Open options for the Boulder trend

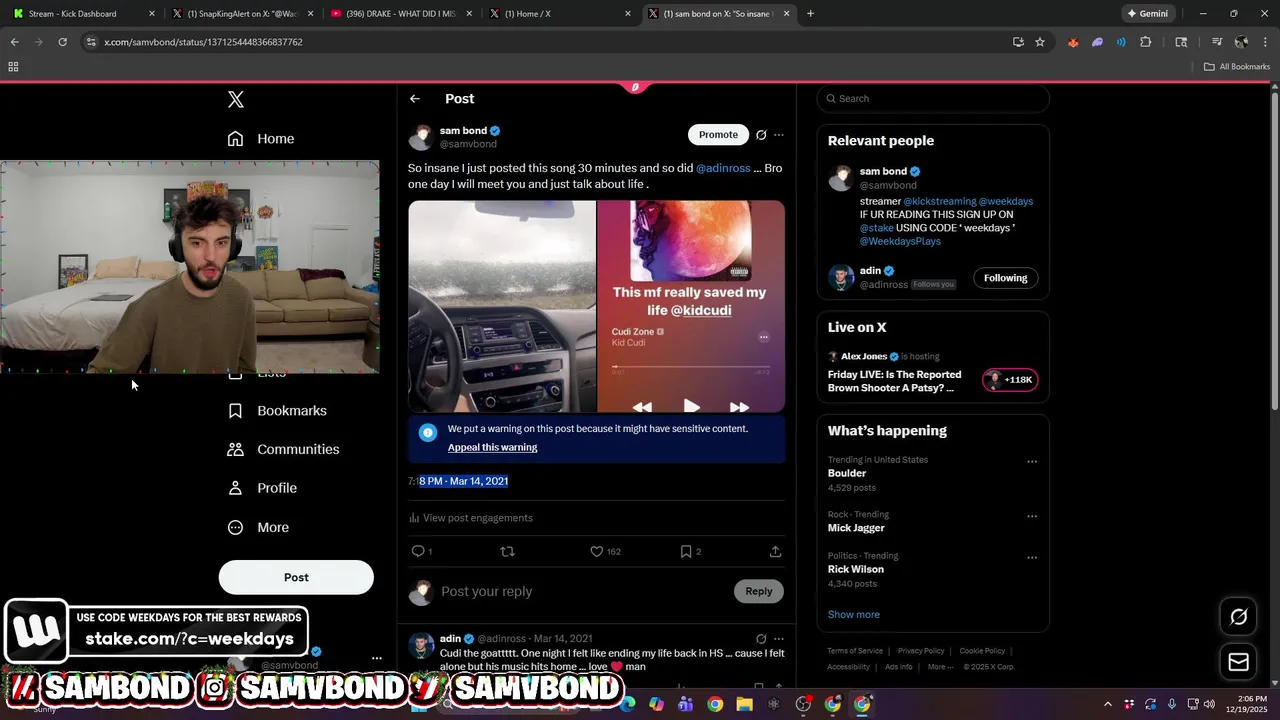pyautogui.click(x=1032, y=462)
